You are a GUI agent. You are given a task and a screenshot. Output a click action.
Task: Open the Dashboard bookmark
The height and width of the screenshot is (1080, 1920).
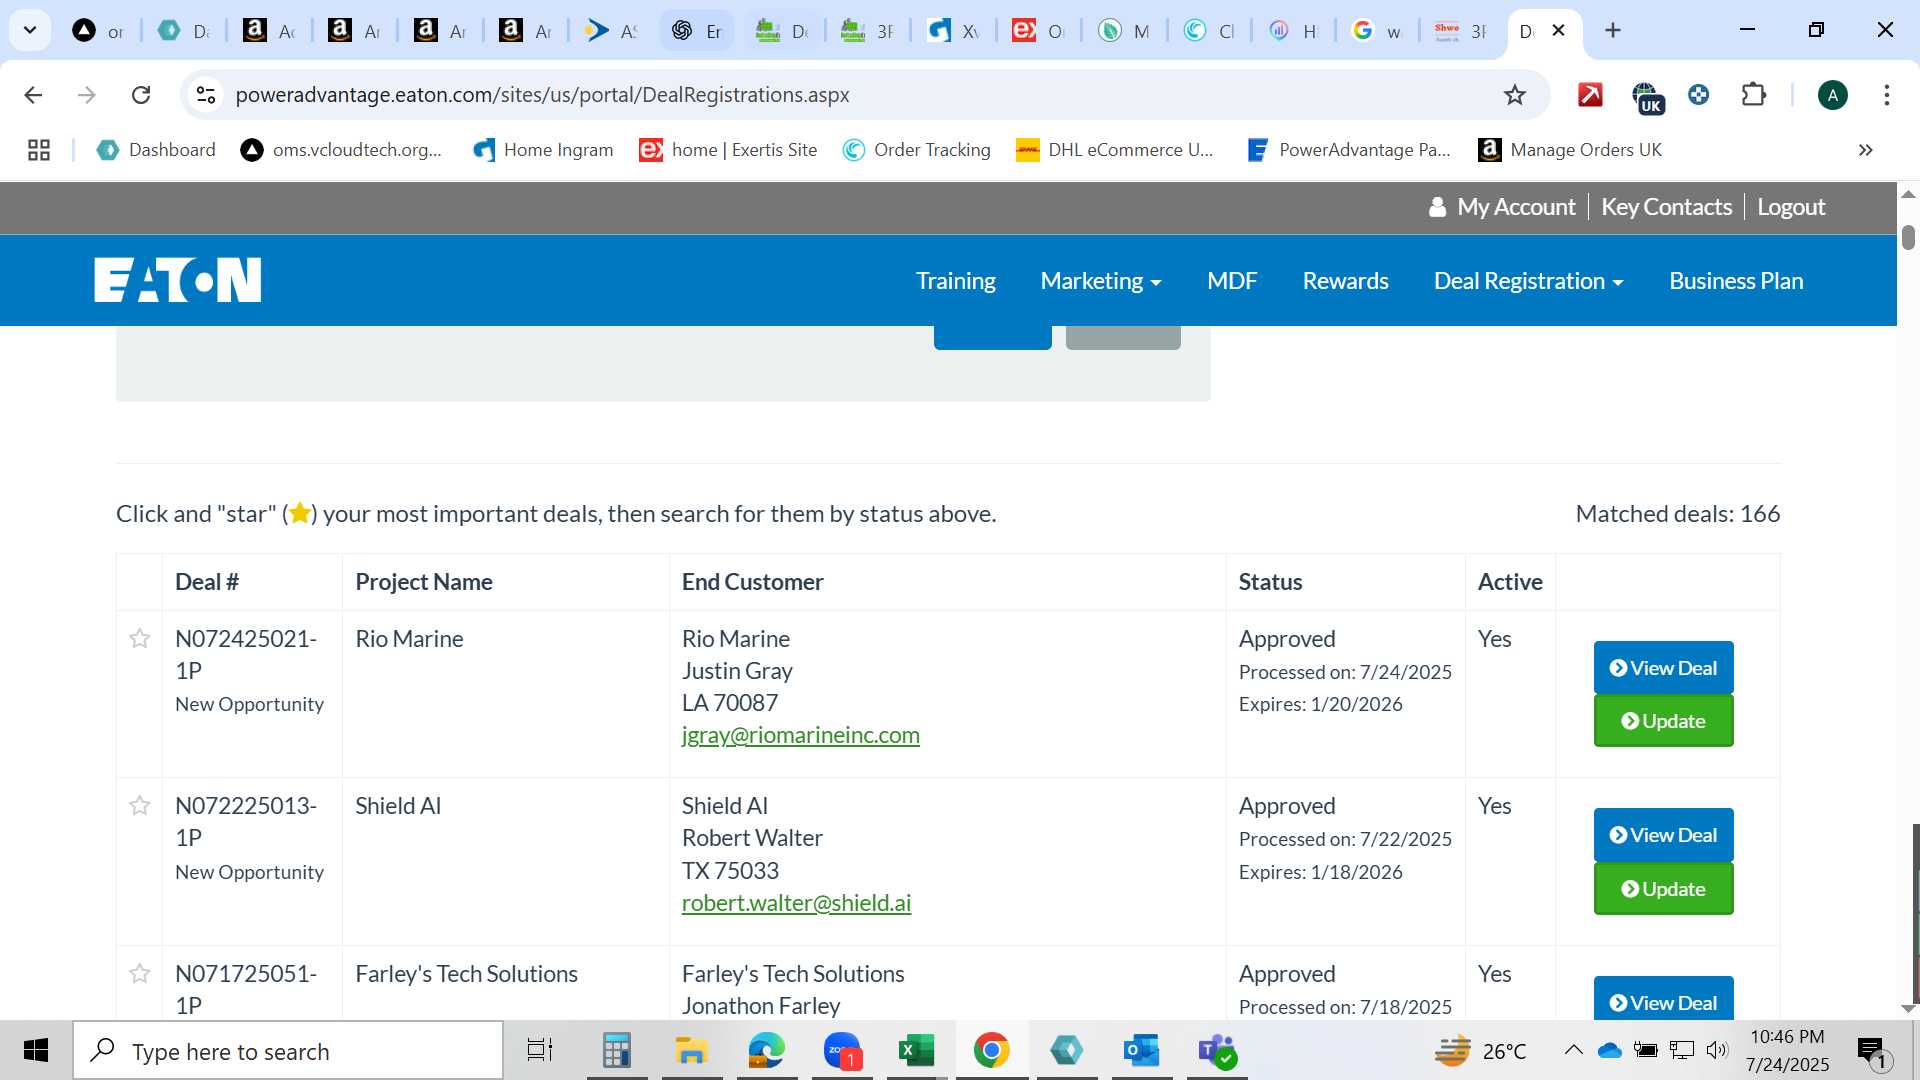pyautogui.click(x=157, y=150)
